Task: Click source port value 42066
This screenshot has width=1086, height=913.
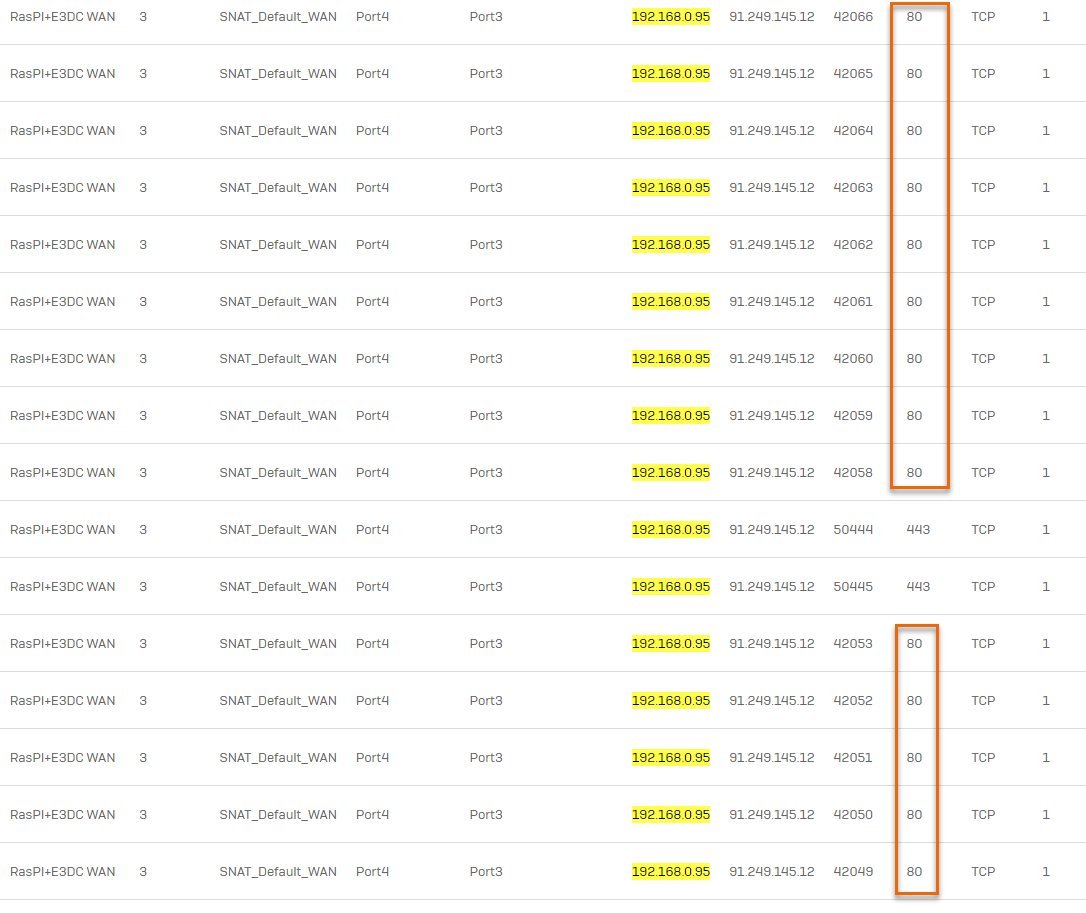Action: (853, 17)
